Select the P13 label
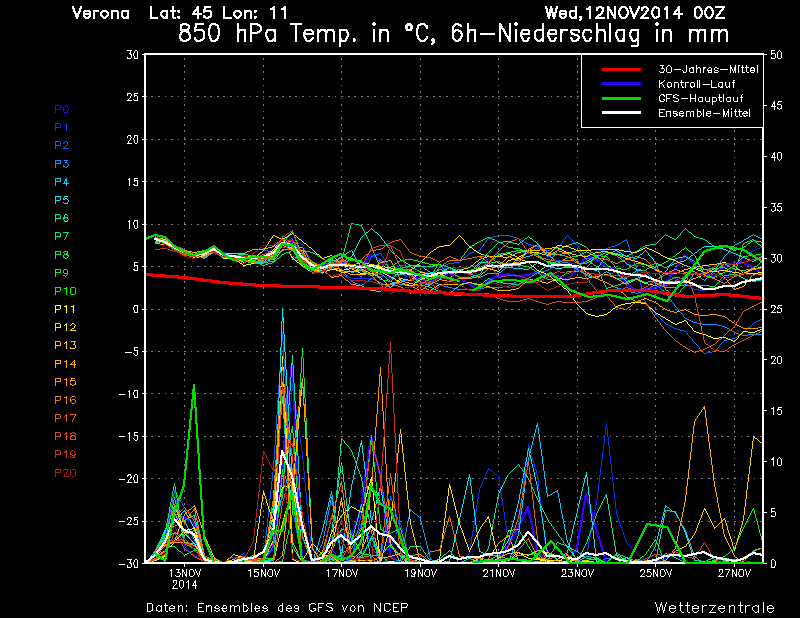This screenshot has width=800, height=618. pos(65,345)
